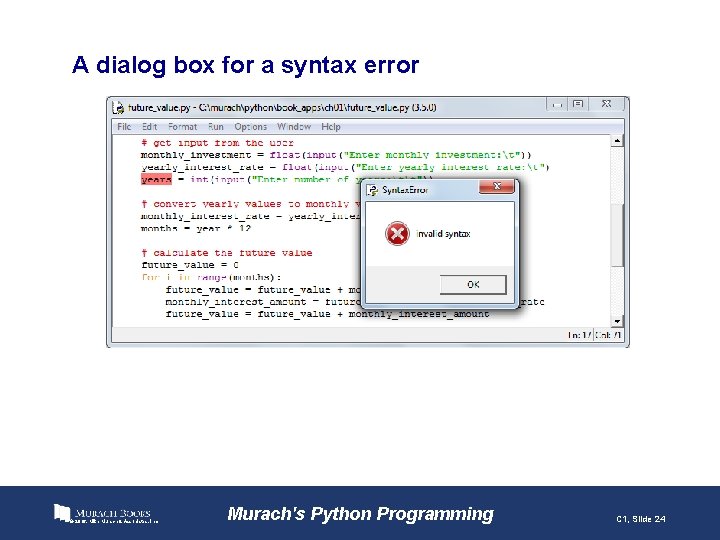Screen dimensions: 720x540
Task: Close the SyntaxError dialog with X
Action: click(x=496, y=186)
